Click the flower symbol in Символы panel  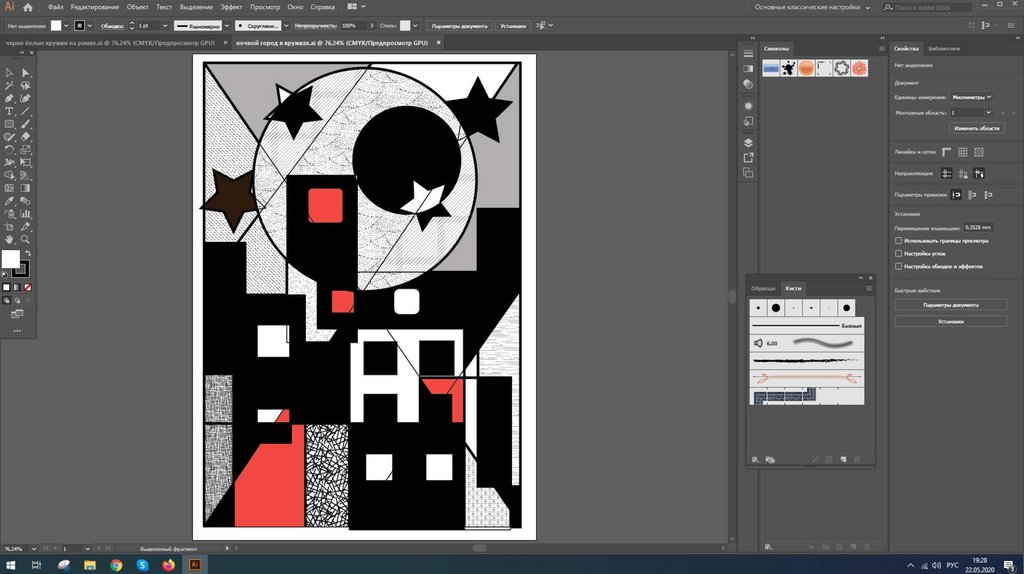click(x=858, y=68)
